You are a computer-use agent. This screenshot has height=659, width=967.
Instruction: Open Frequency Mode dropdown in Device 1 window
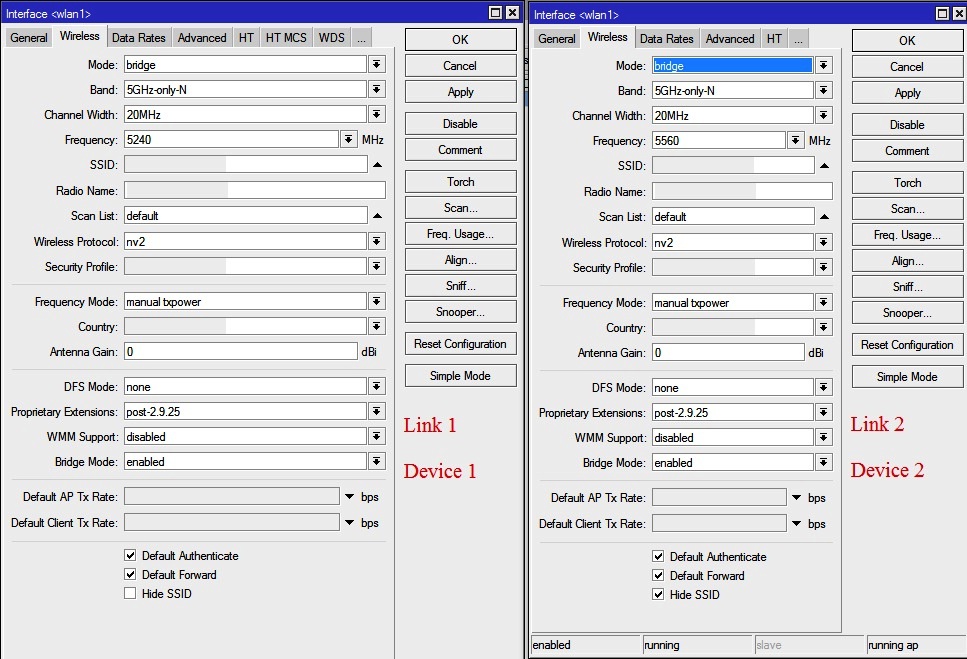(x=377, y=301)
